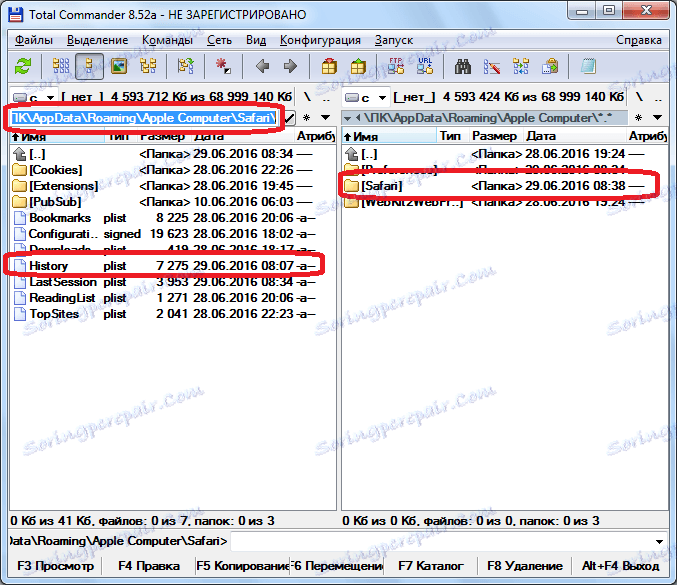Select History plist file

[173, 266]
